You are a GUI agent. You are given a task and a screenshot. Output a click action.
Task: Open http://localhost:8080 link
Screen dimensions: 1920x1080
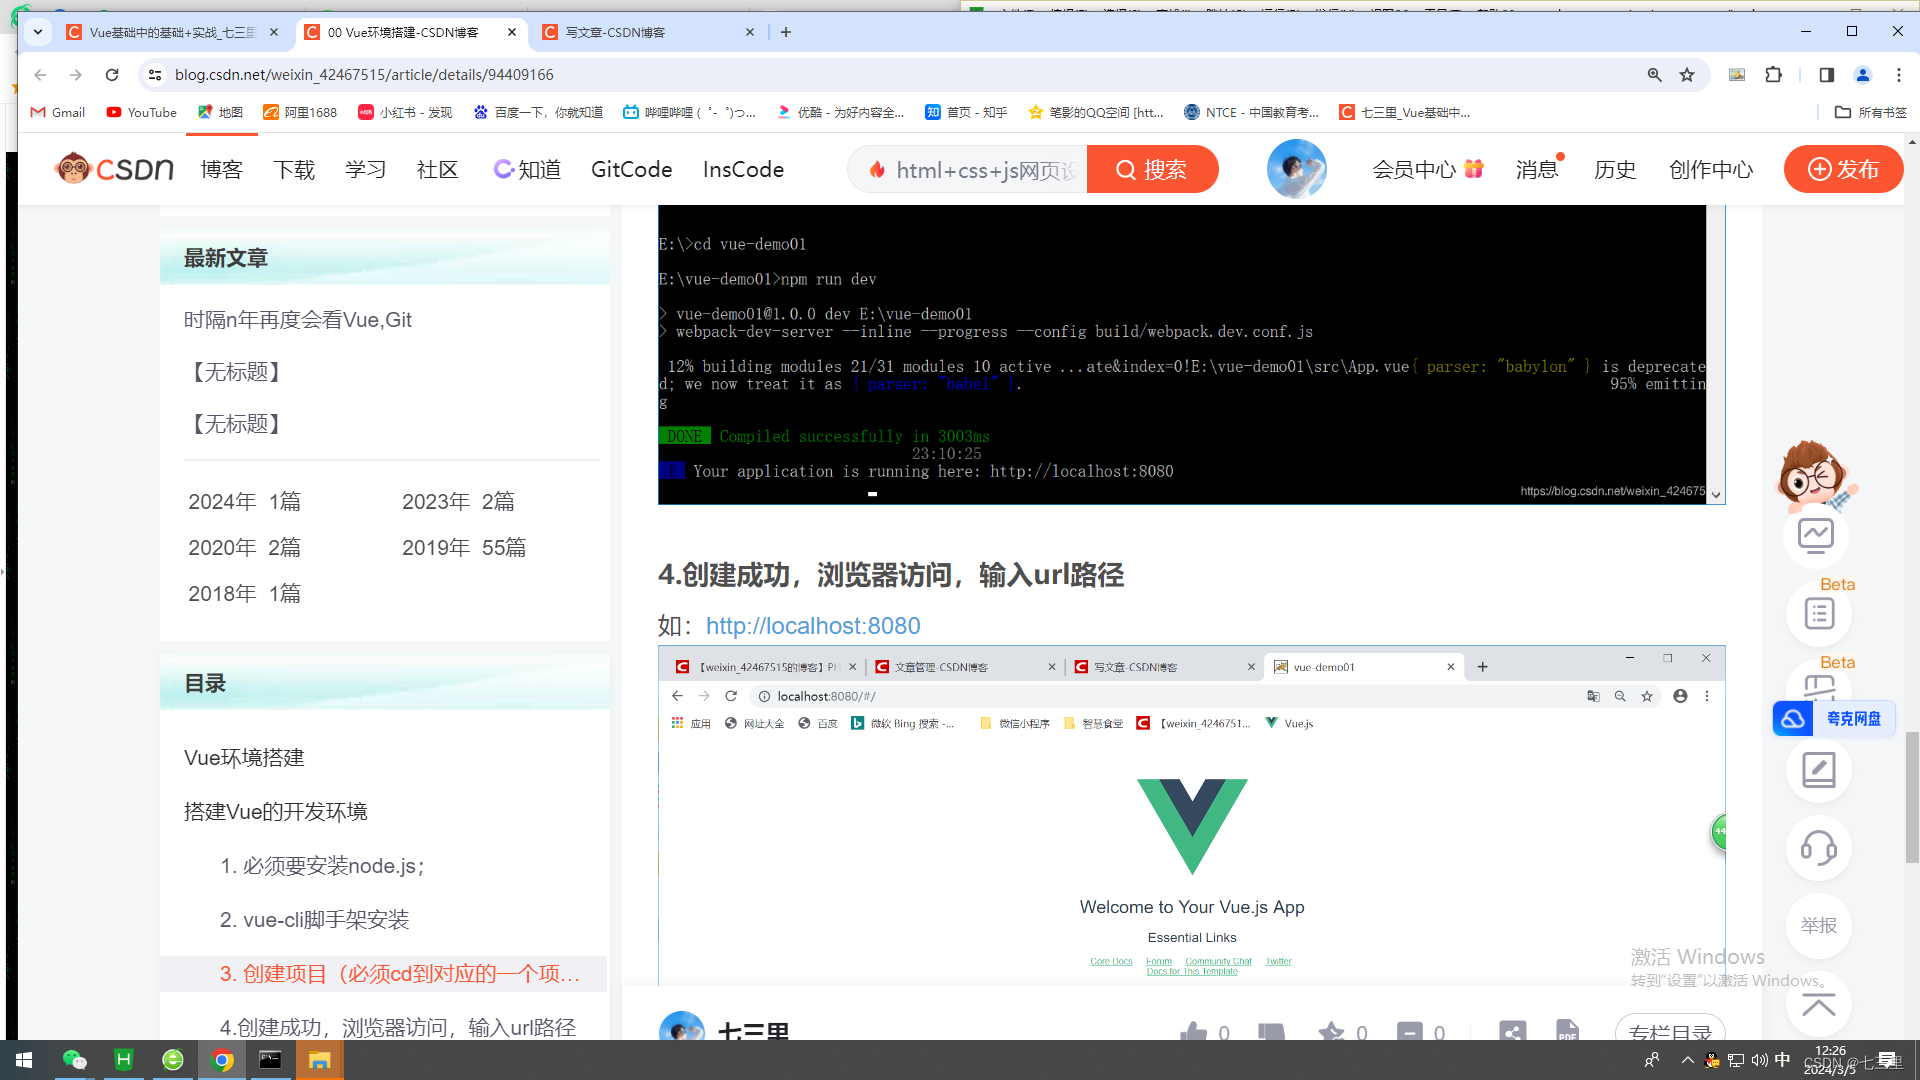(812, 625)
